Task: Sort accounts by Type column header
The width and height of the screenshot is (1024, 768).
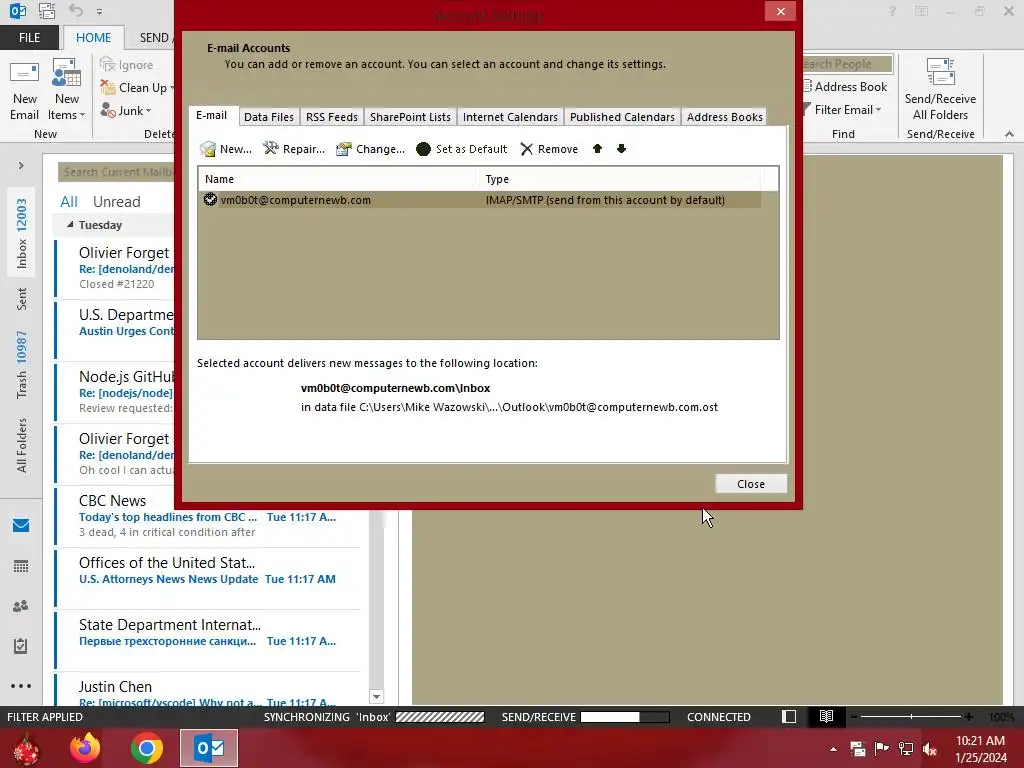Action: click(620, 179)
